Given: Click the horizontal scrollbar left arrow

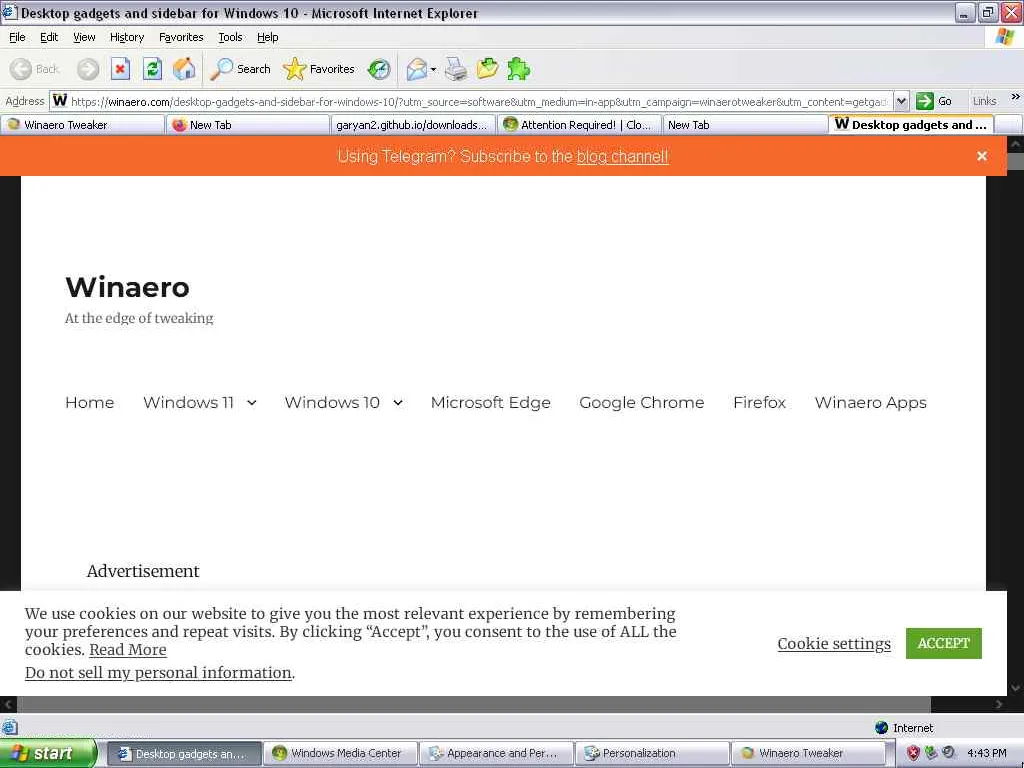Looking at the screenshot, I should point(8,704).
